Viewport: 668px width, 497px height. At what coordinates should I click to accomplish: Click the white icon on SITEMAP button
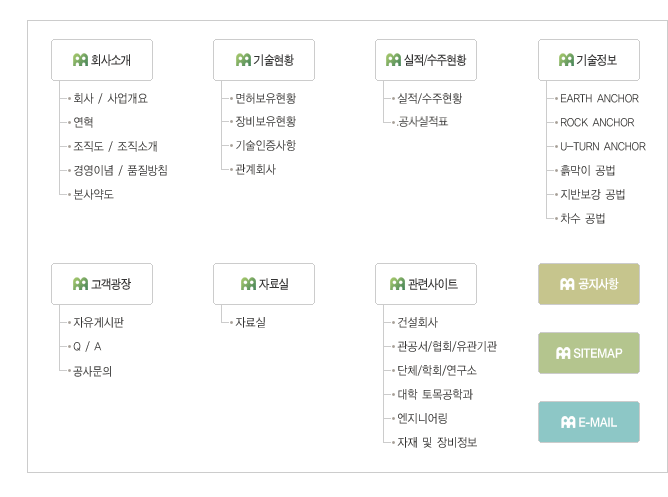563,353
